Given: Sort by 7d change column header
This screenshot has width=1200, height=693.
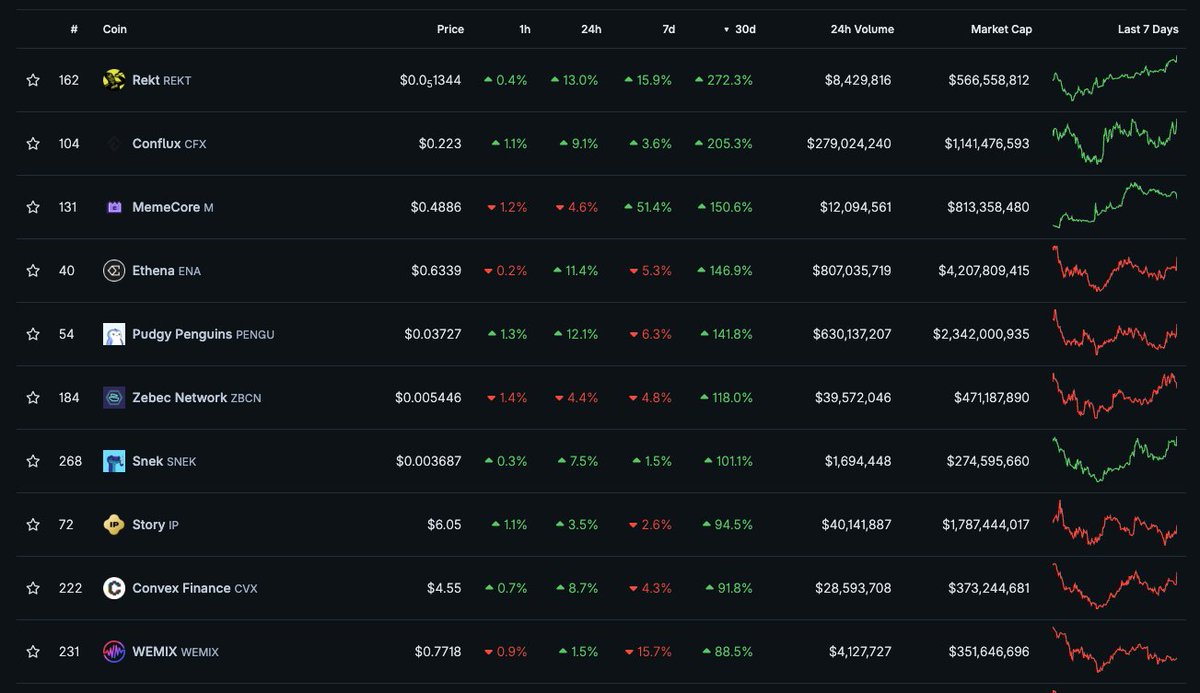Looking at the screenshot, I should (x=669, y=29).
